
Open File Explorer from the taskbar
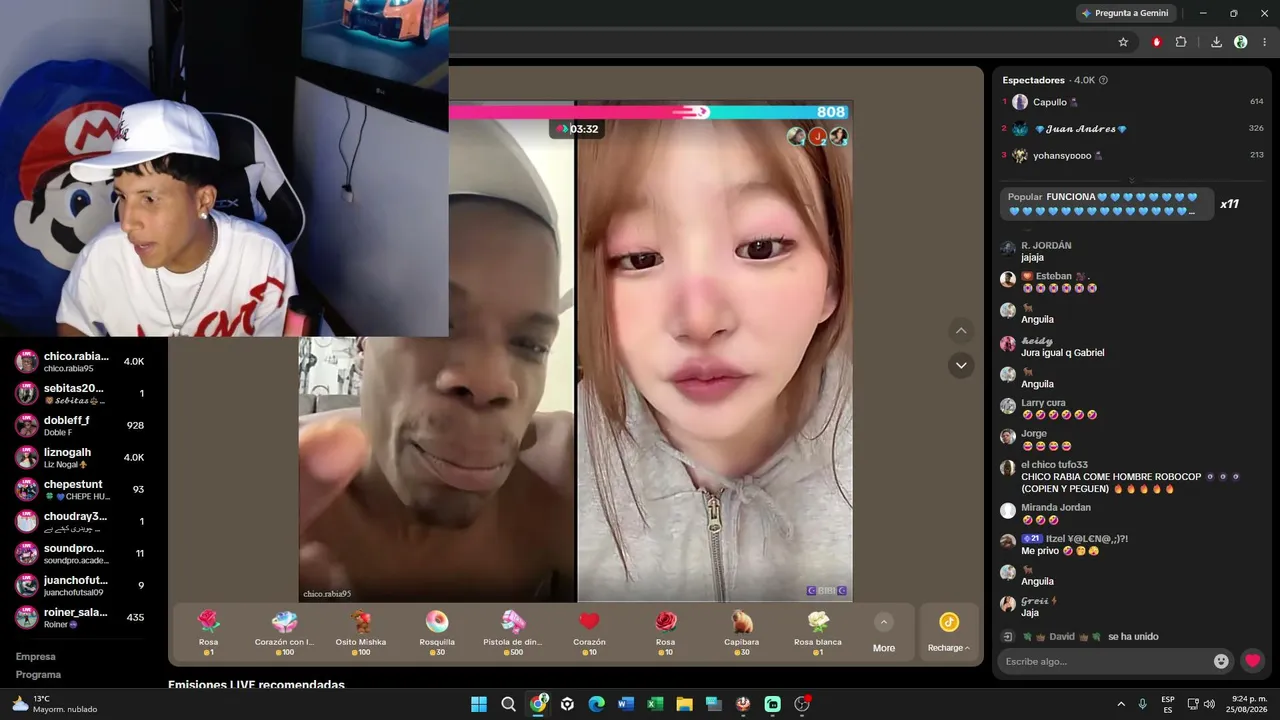(684, 704)
